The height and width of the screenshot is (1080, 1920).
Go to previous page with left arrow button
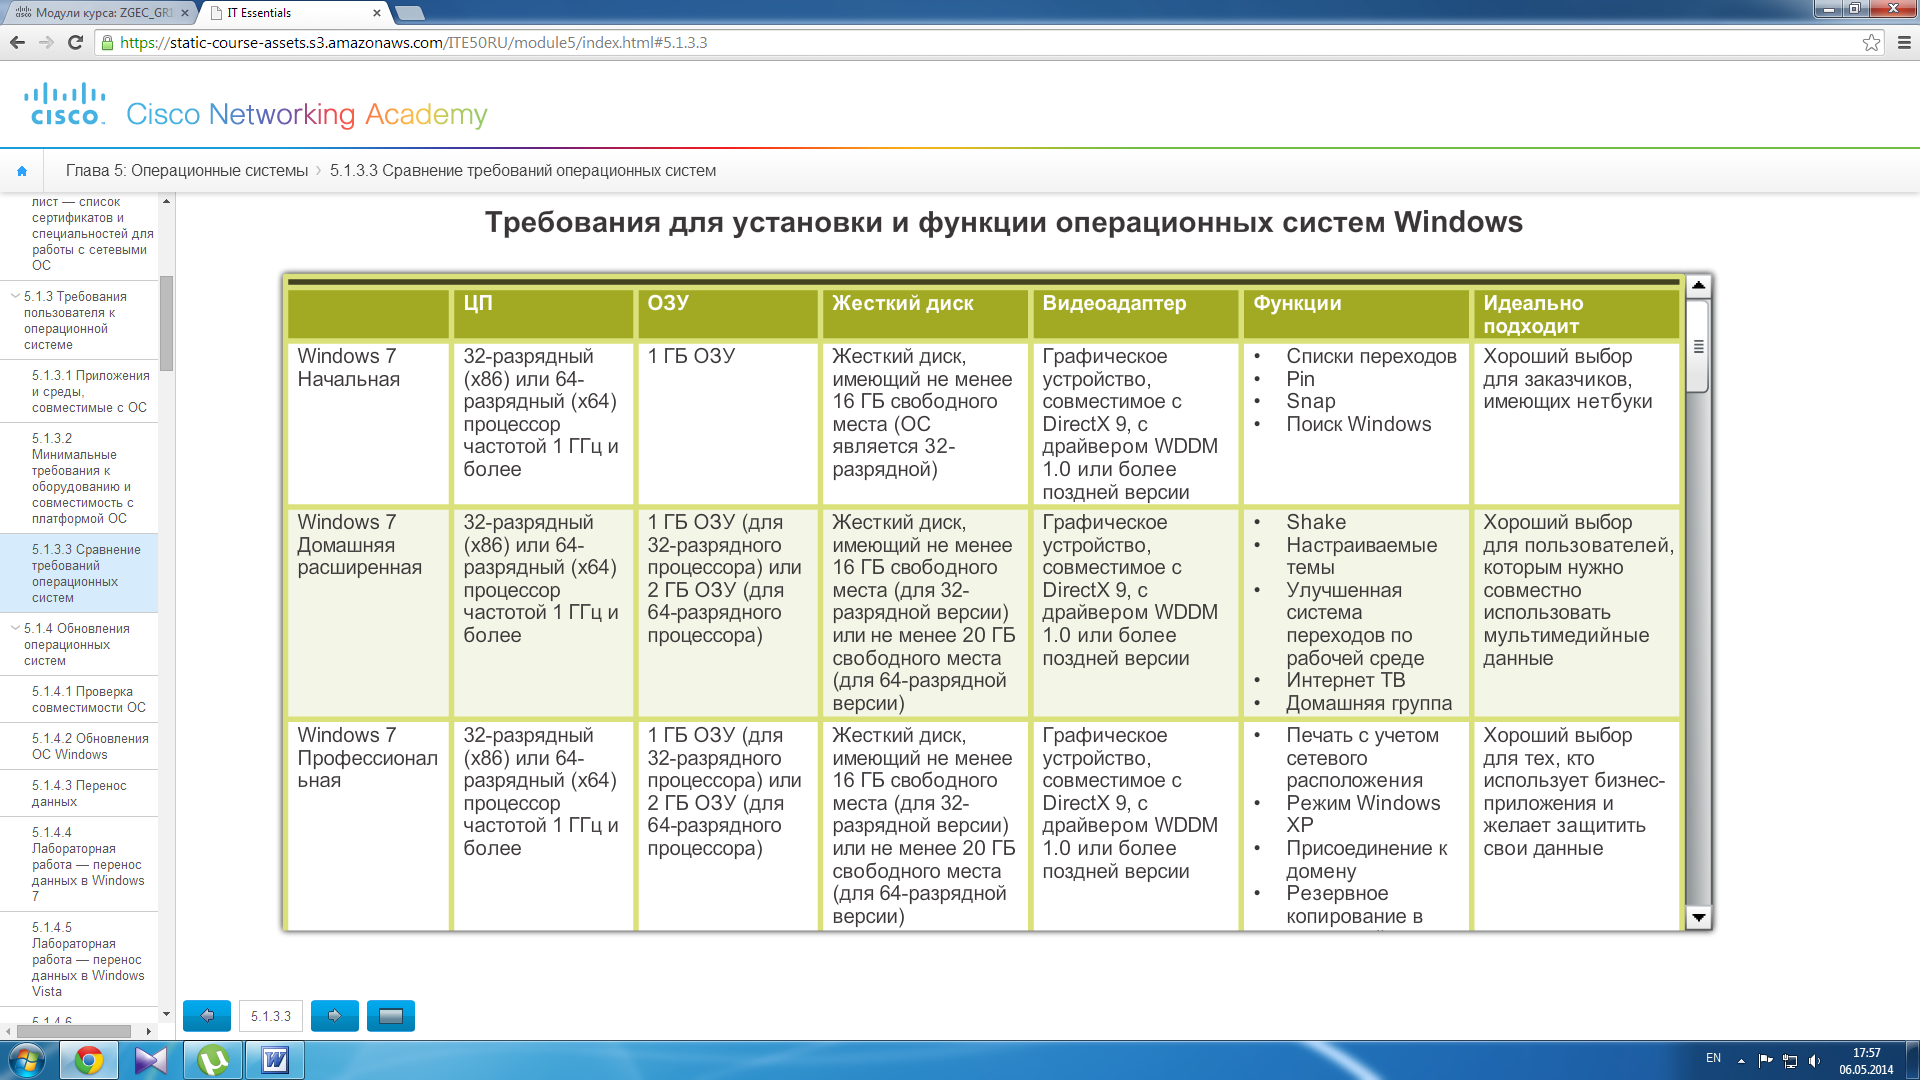click(x=207, y=1016)
